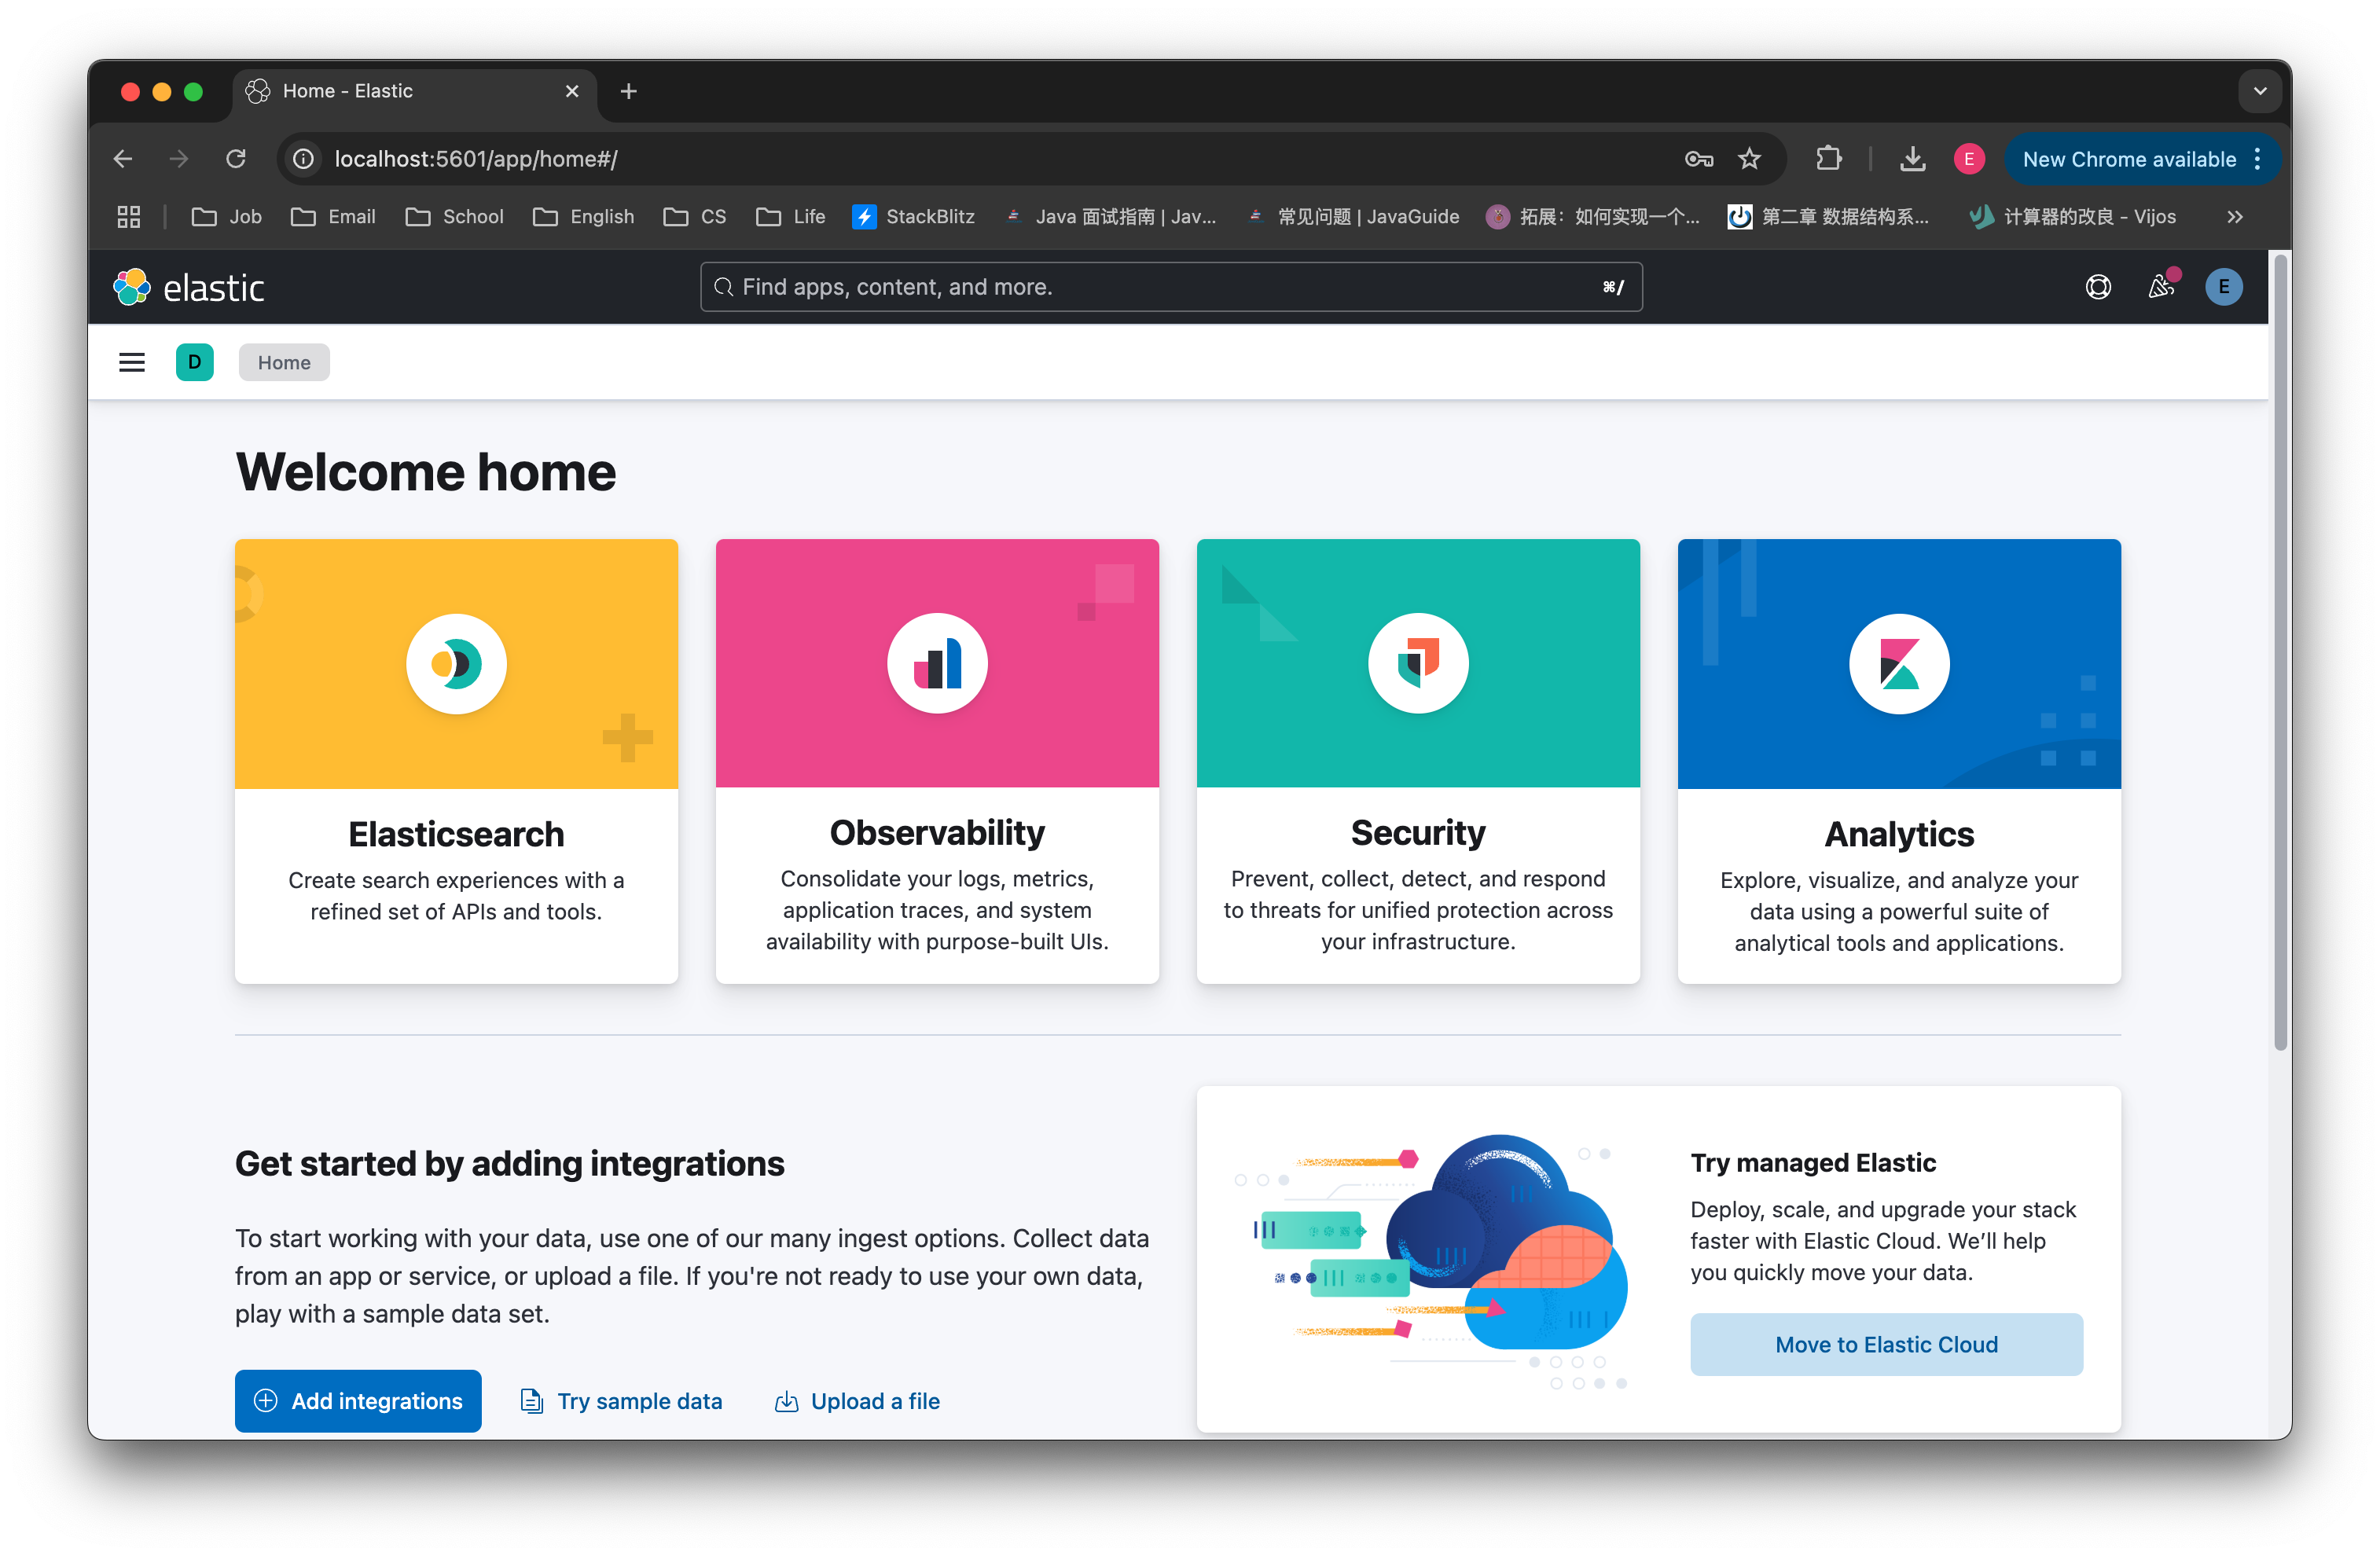
Task: Open the Default space D selector
Action: (x=194, y=362)
